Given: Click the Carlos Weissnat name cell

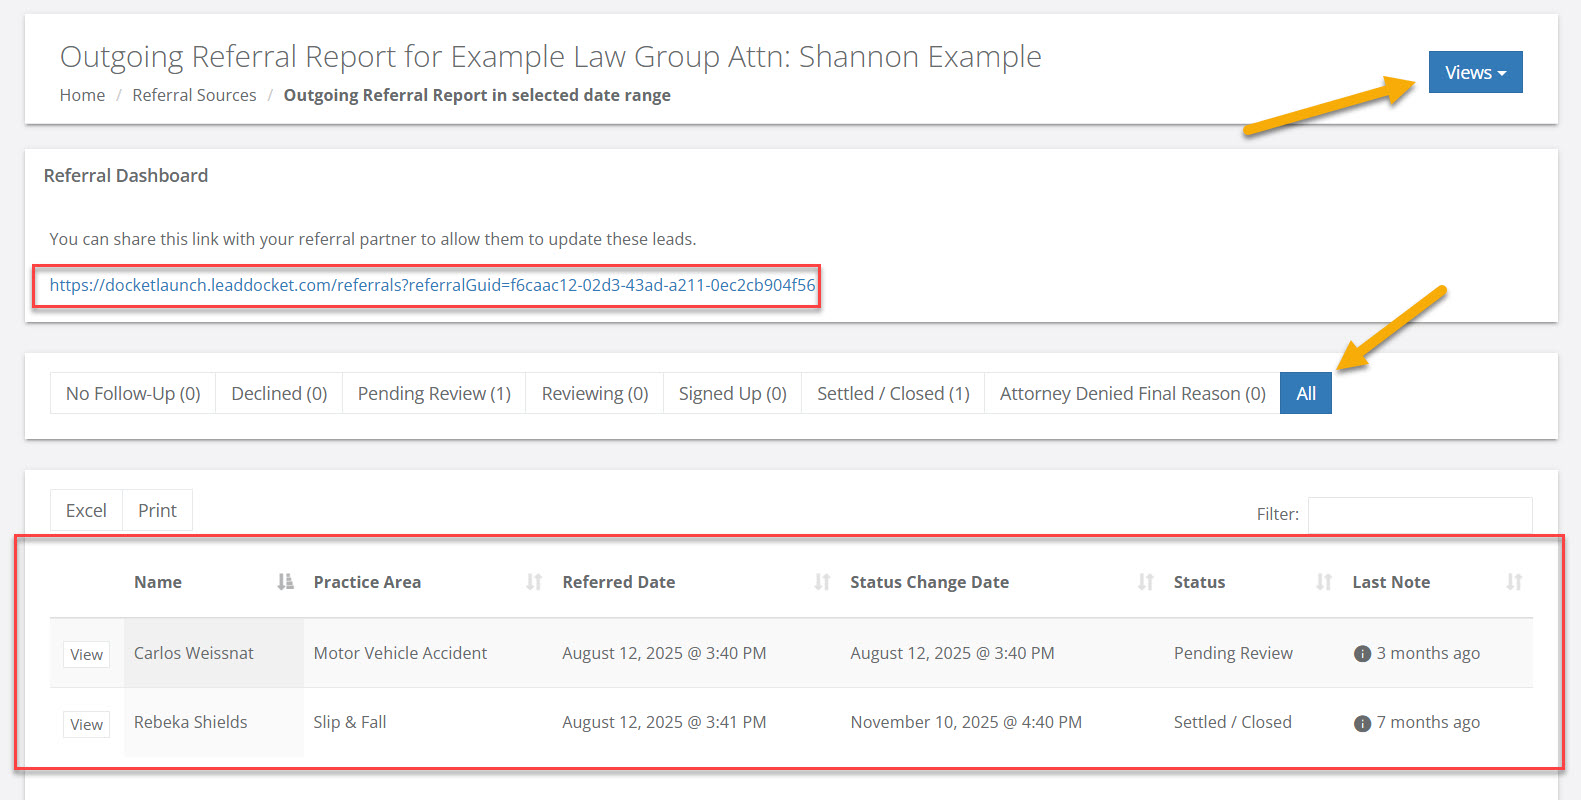Looking at the screenshot, I should (x=214, y=653).
